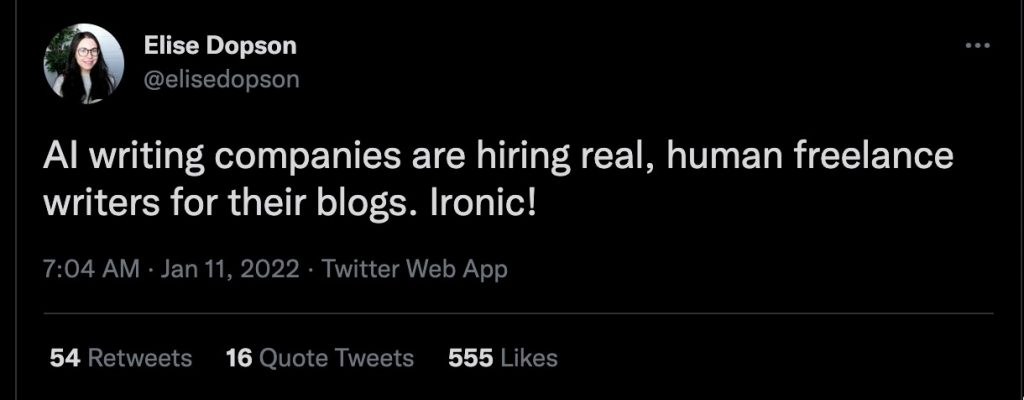Click the @elisedopson handle
The image size is (1024, 400).
point(221,81)
